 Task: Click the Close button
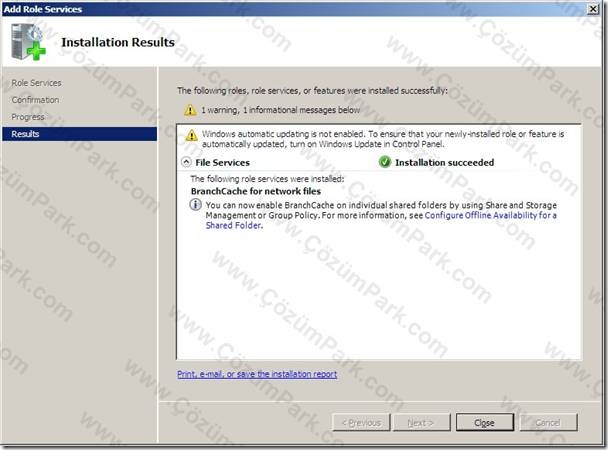[x=485, y=422]
